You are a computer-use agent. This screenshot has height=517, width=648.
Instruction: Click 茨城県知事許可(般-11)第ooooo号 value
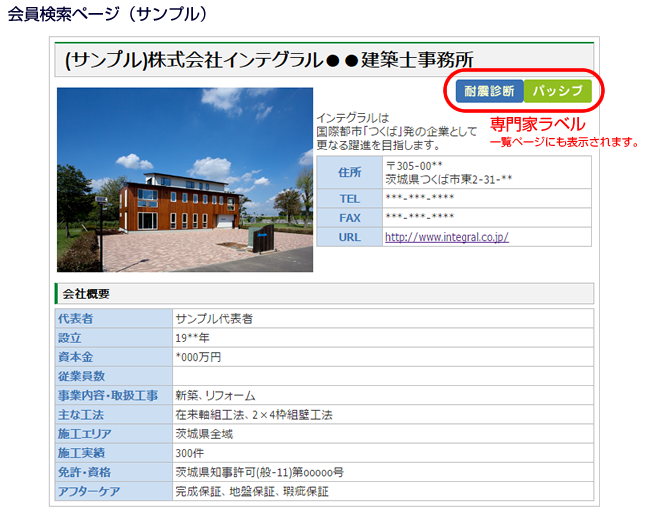[x=260, y=472]
